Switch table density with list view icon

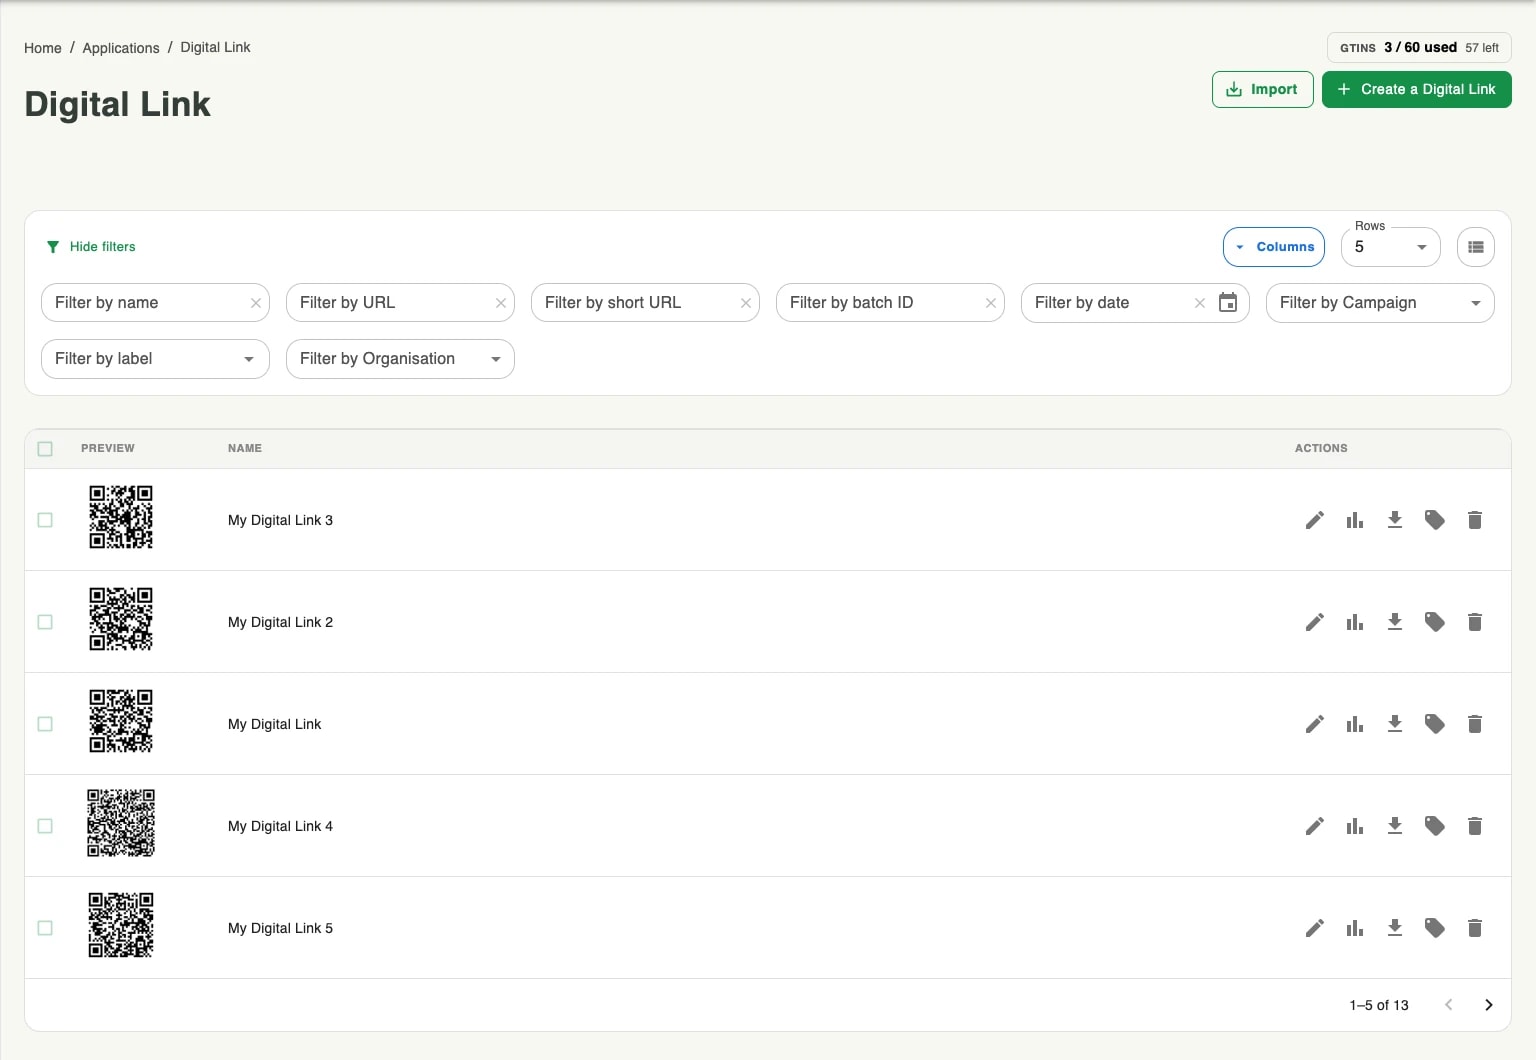(x=1476, y=247)
